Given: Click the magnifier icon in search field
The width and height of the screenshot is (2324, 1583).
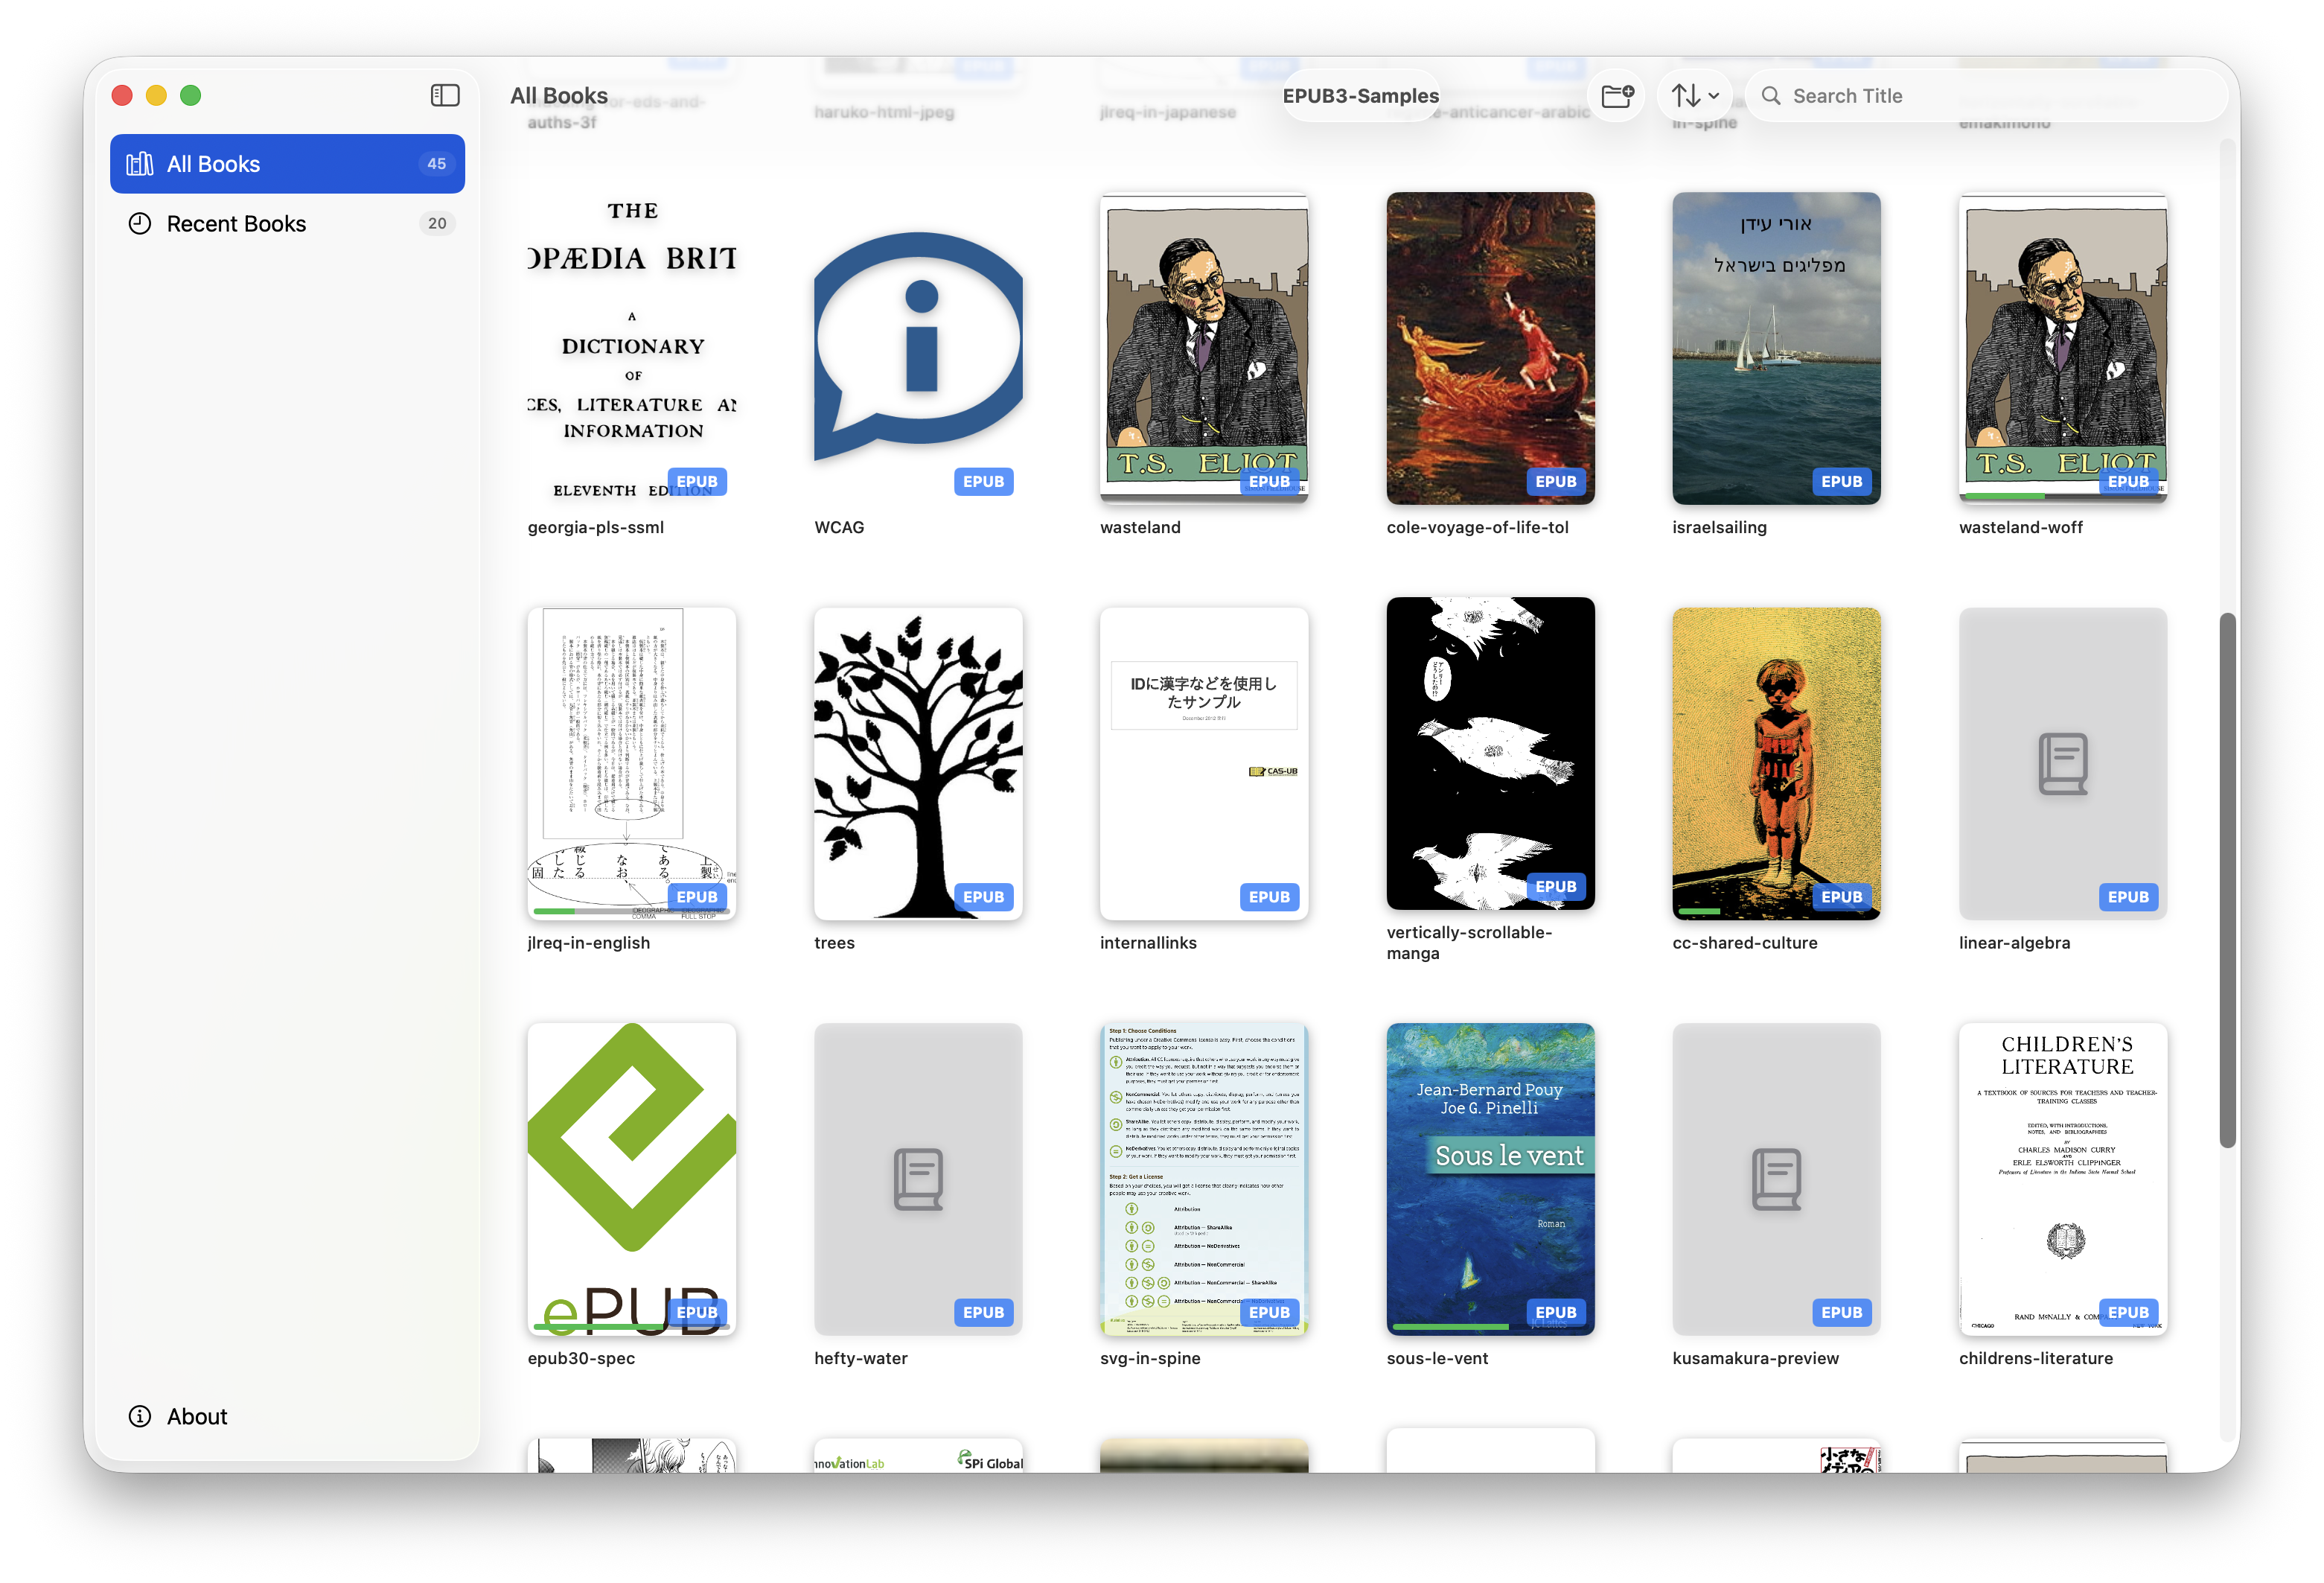Looking at the screenshot, I should pos(1770,96).
